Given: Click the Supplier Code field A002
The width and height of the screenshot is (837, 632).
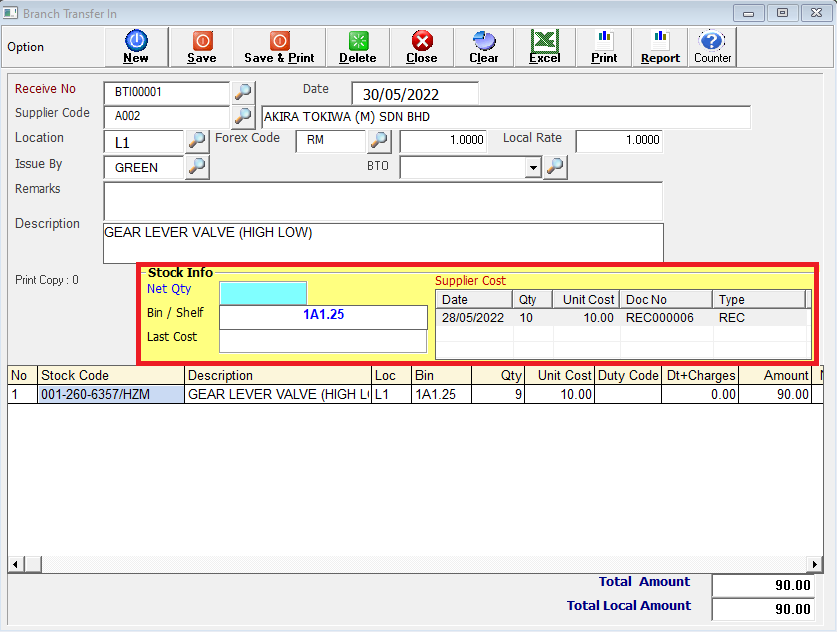Looking at the screenshot, I should pos(167,116).
